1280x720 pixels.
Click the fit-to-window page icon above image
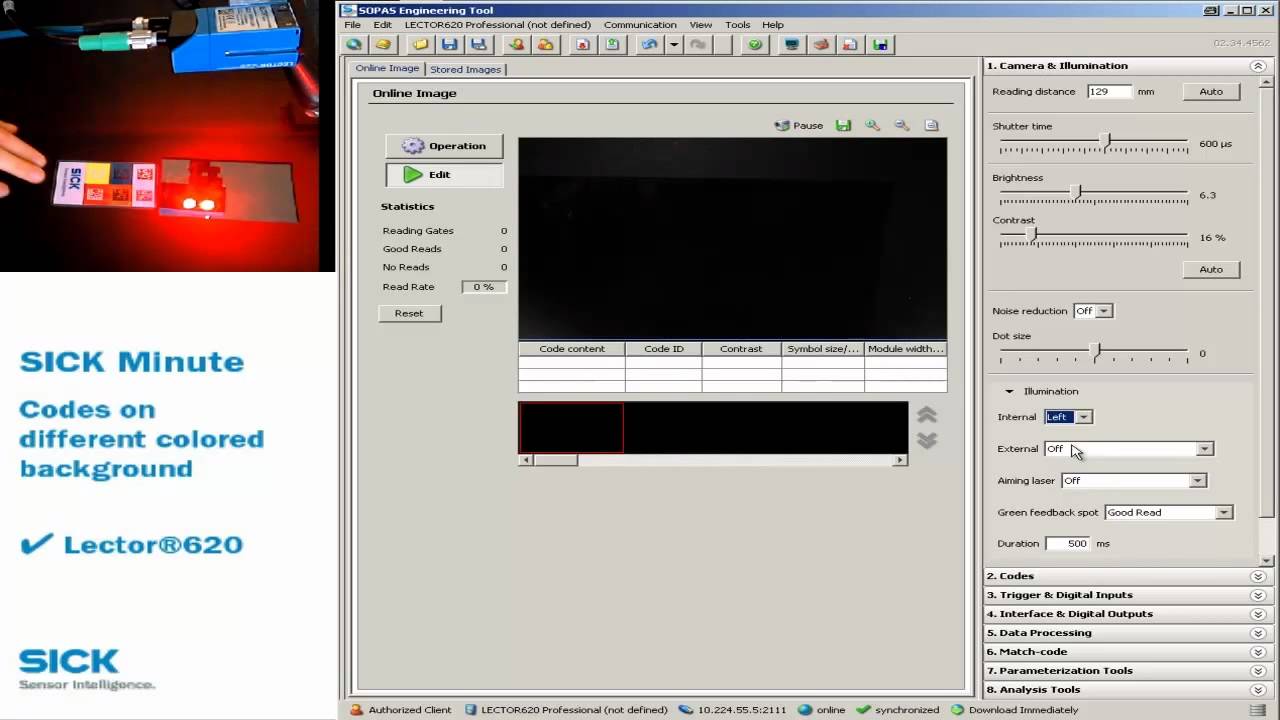click(x=932, y=126)
